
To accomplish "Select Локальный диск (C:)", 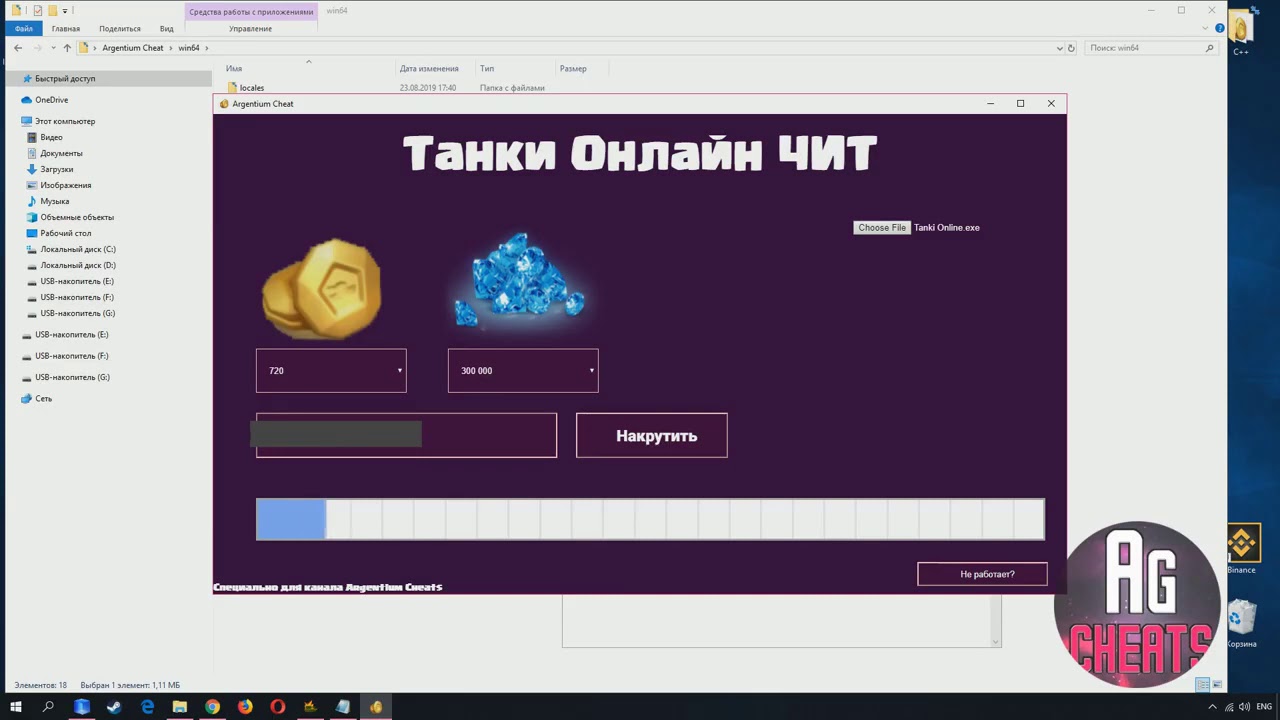I will pos(78,249).
